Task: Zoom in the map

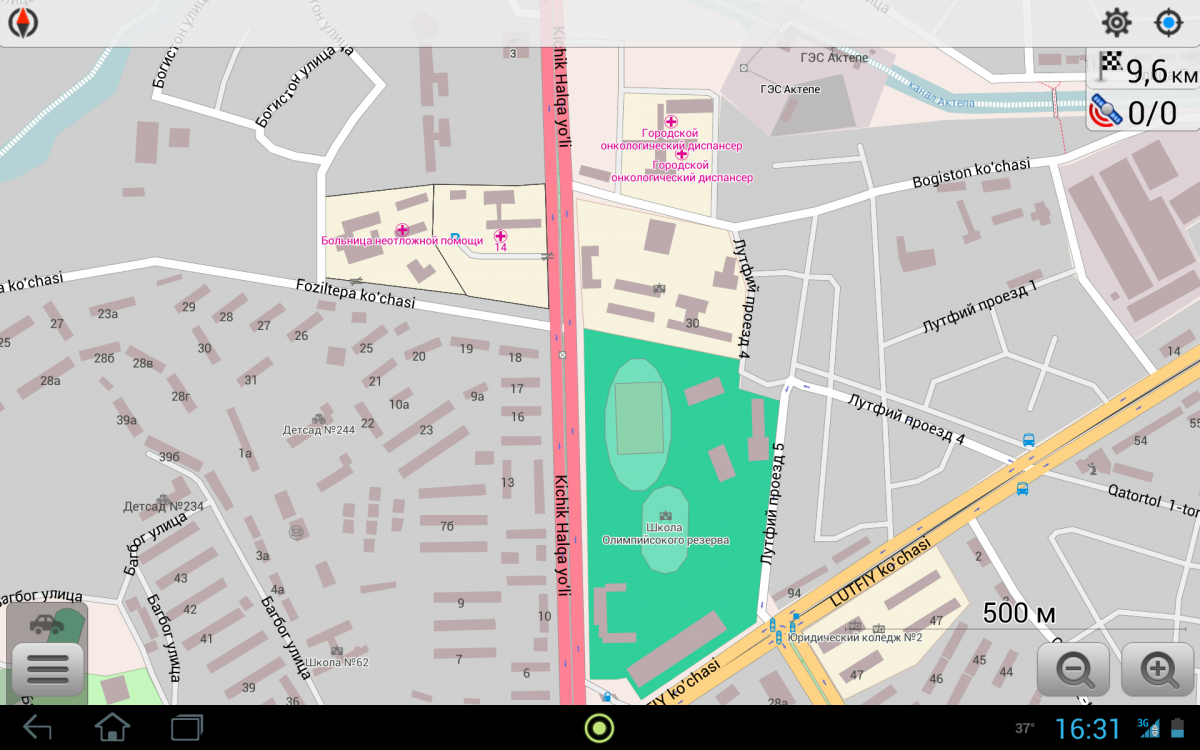Action: (x=1158, y=669)
